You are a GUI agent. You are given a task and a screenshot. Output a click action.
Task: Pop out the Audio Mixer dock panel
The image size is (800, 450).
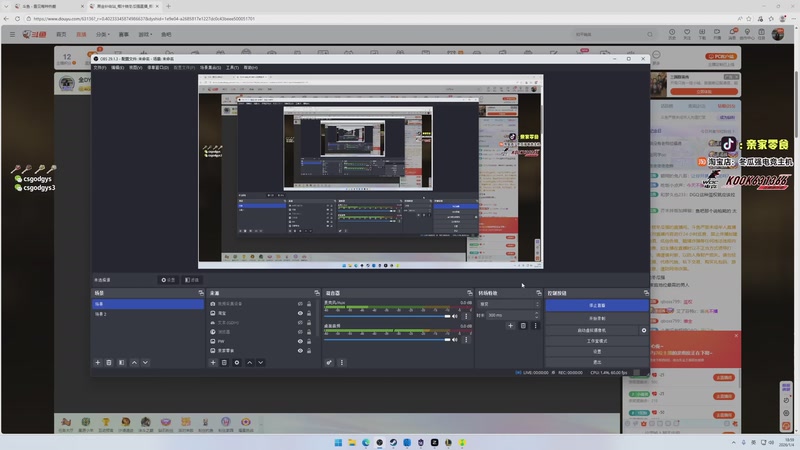pos(470,293)
